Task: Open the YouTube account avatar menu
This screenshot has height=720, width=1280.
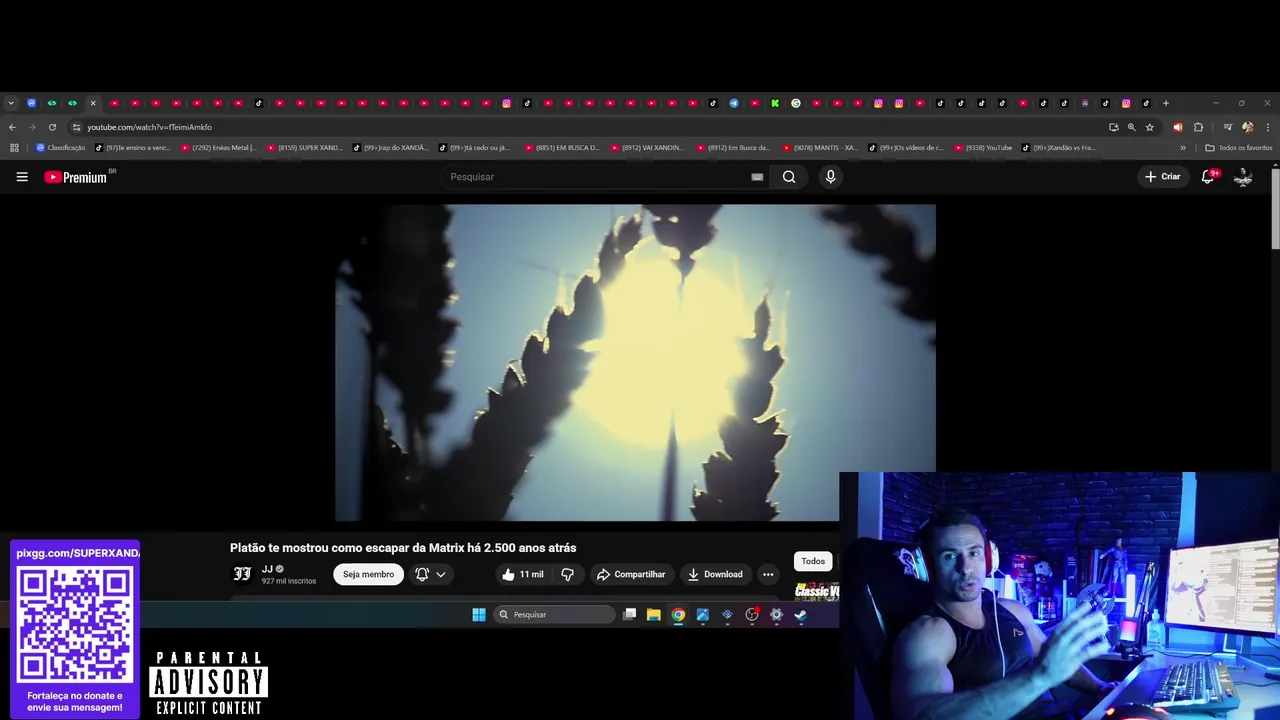Action: tap(1243, 177)
